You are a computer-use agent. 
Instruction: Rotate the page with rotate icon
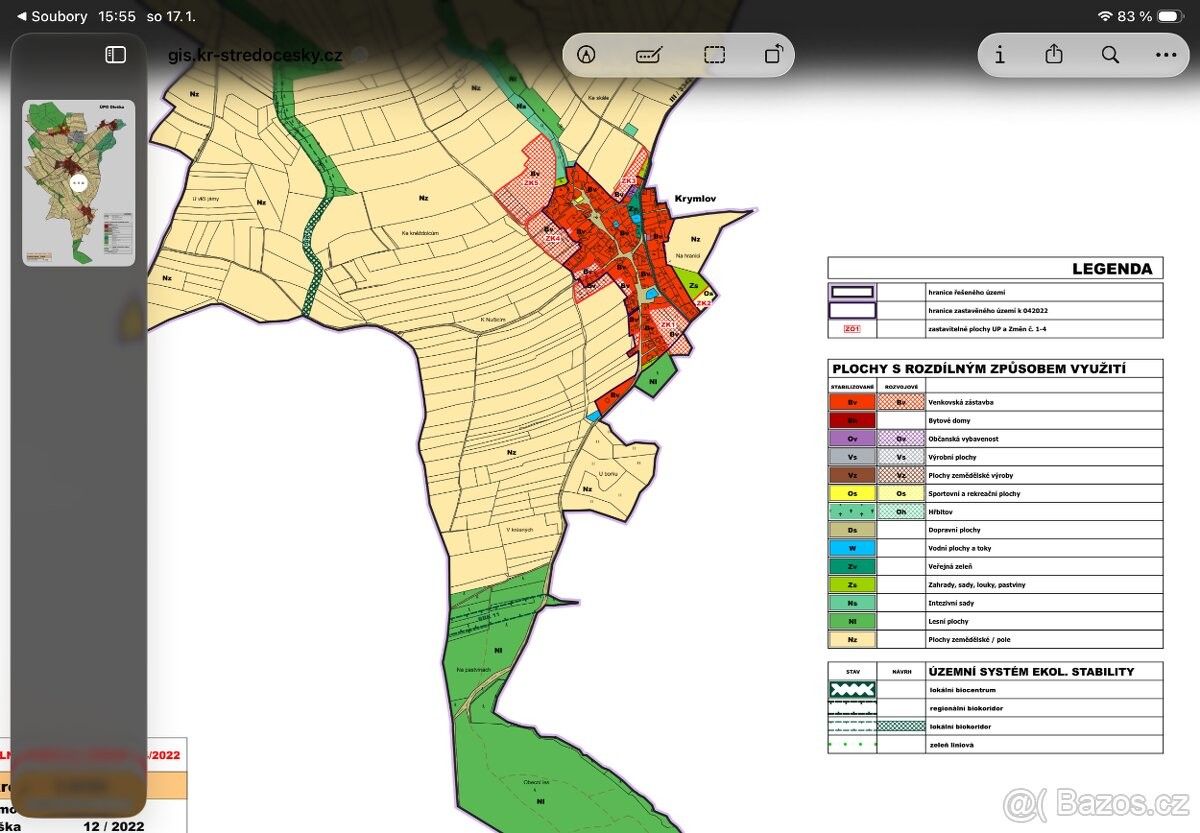click(x=773, y=55)
